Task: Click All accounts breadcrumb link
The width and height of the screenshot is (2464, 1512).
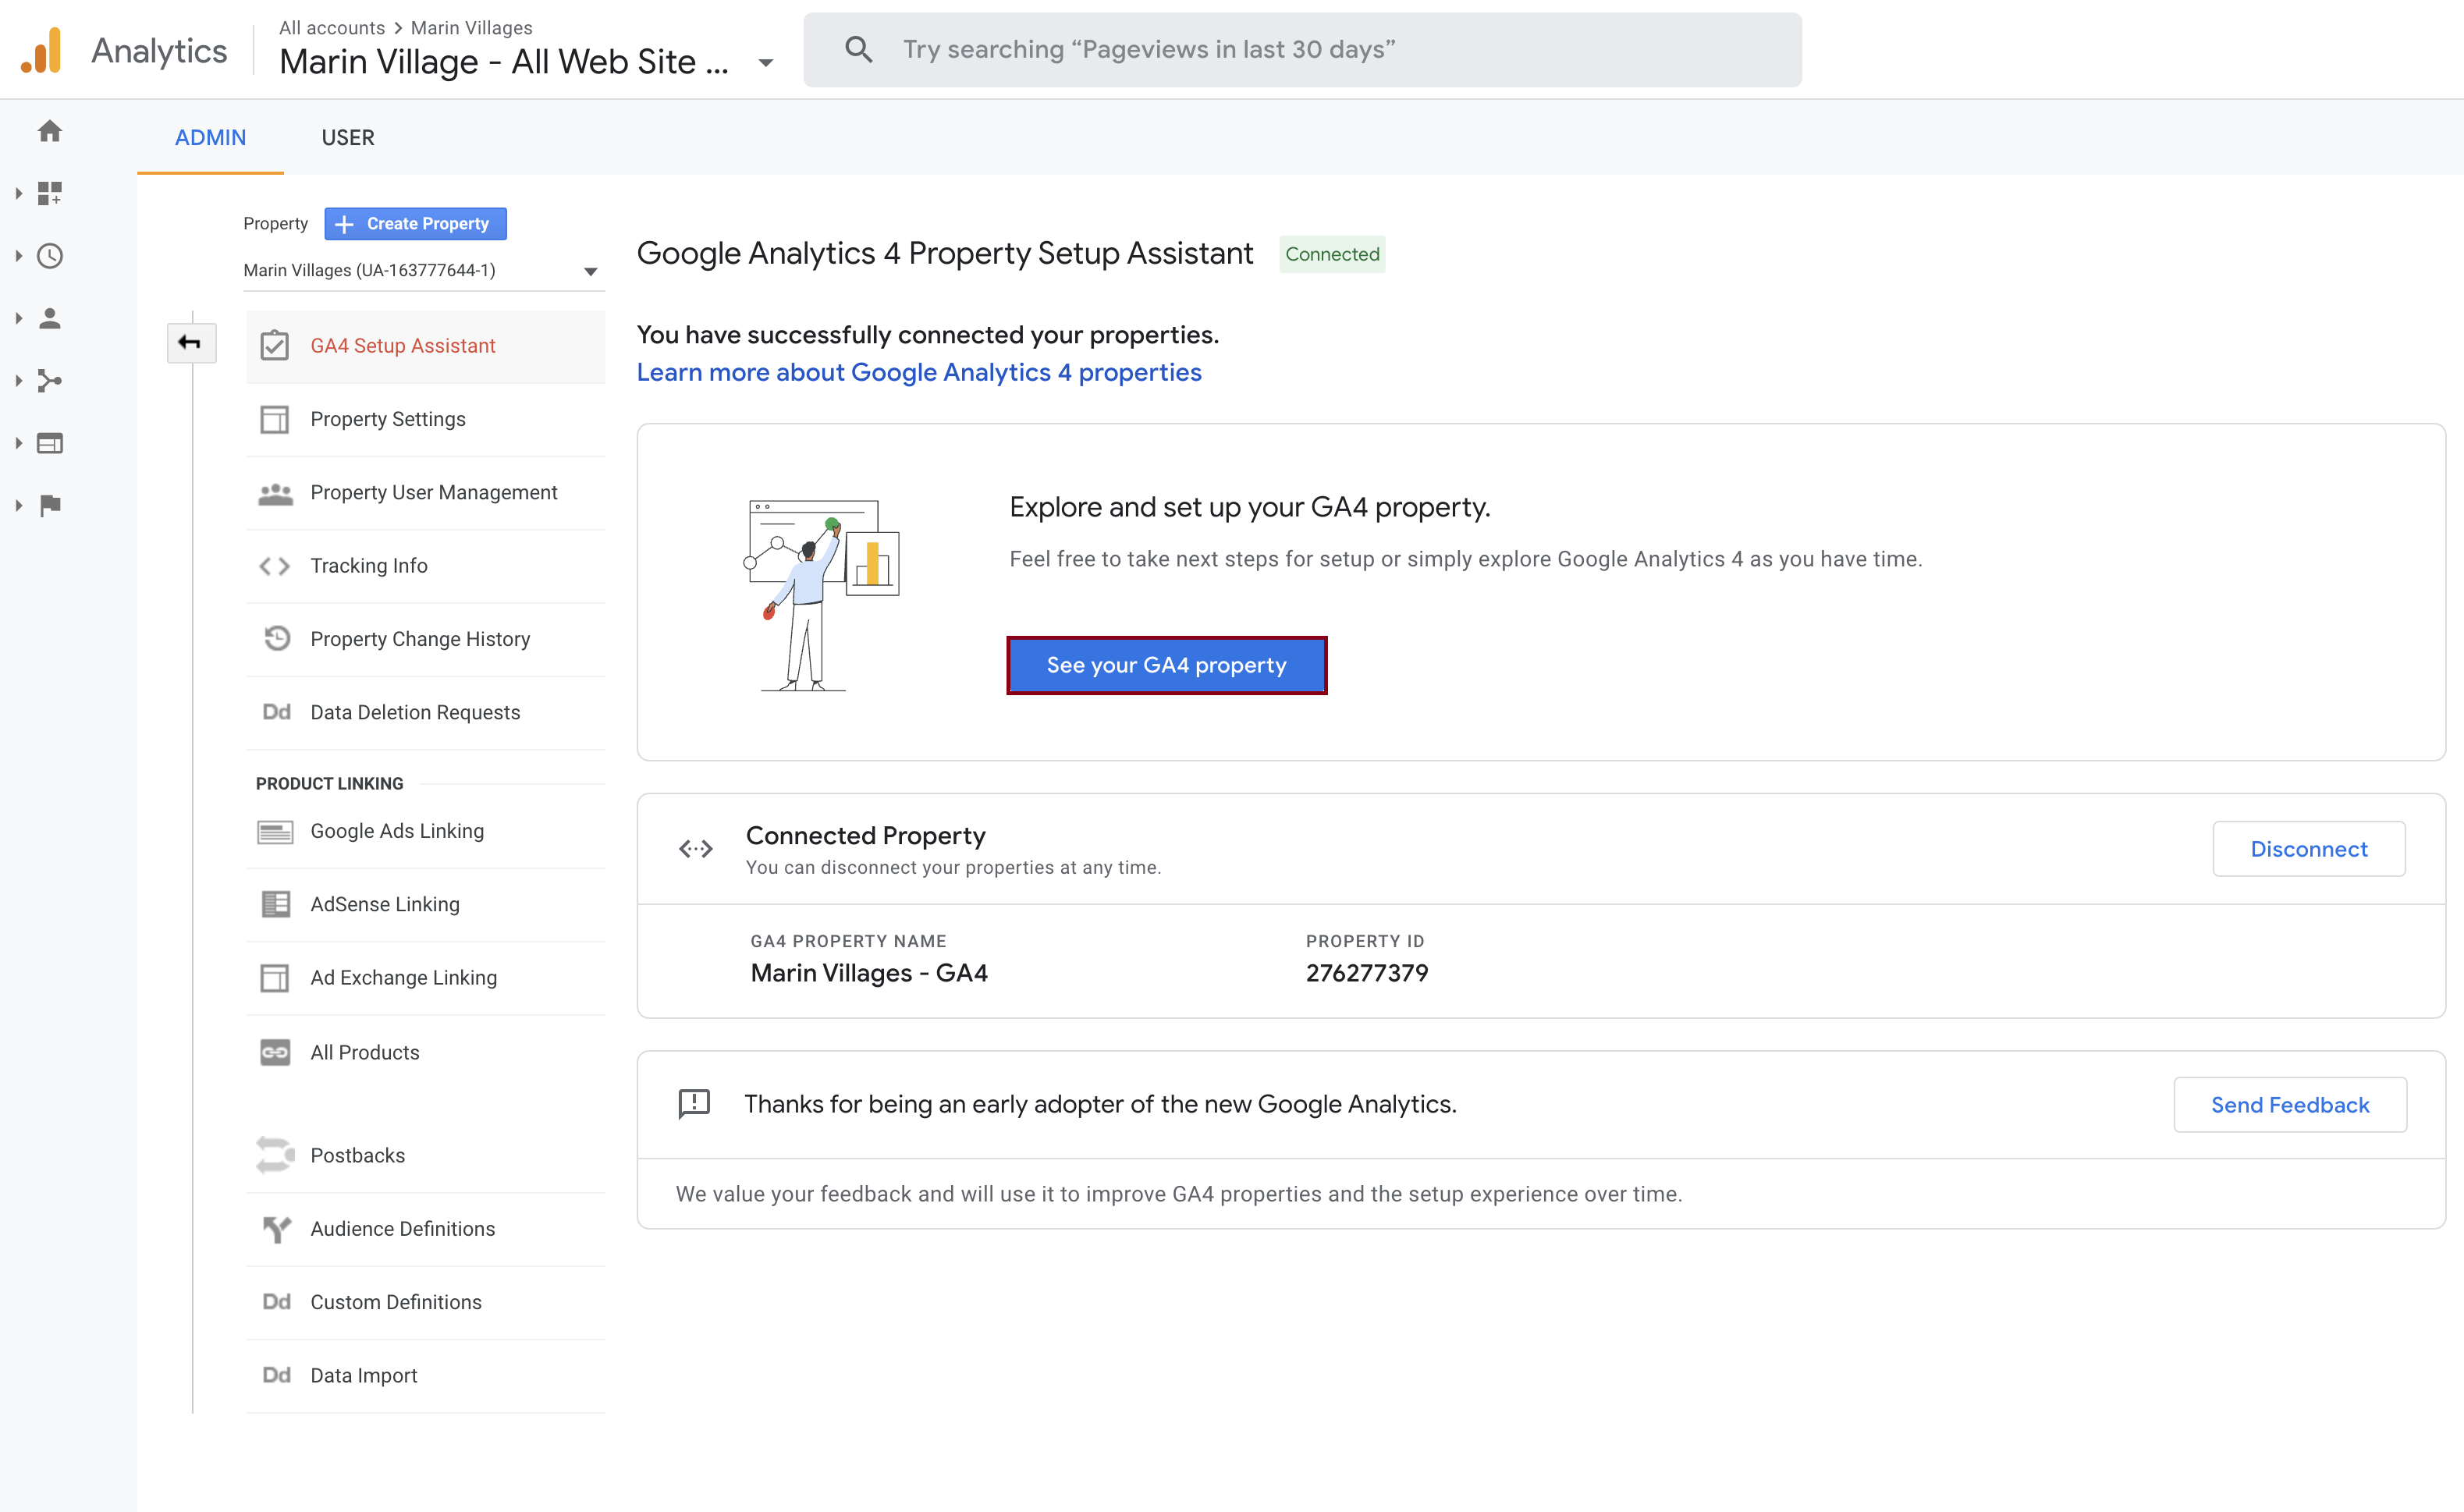Action: point(332,28)
